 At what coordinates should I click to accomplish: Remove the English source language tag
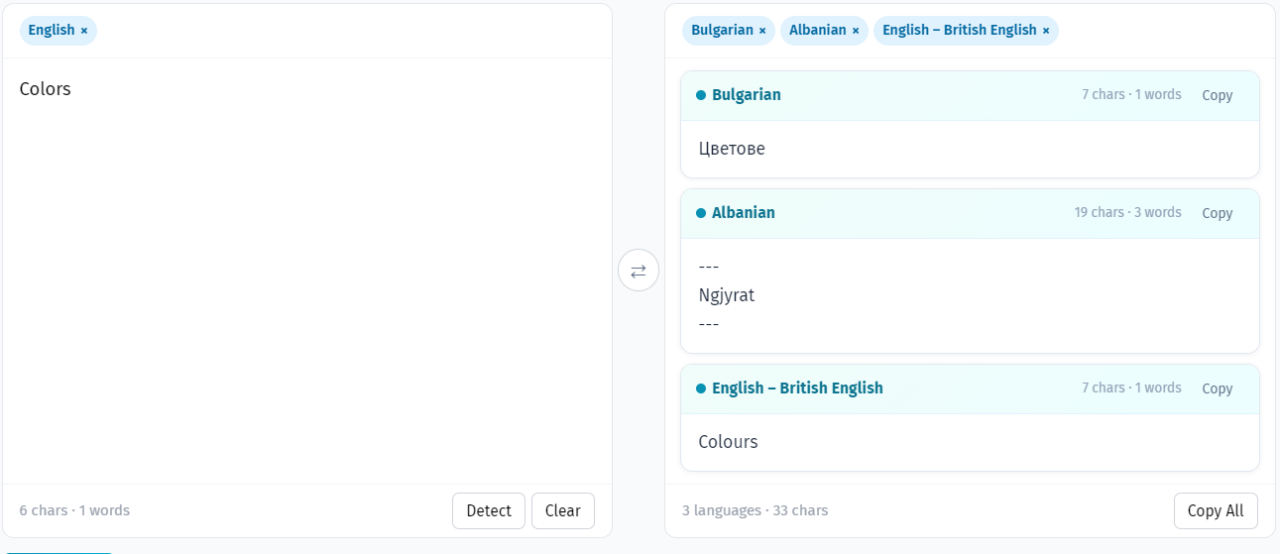84,31
